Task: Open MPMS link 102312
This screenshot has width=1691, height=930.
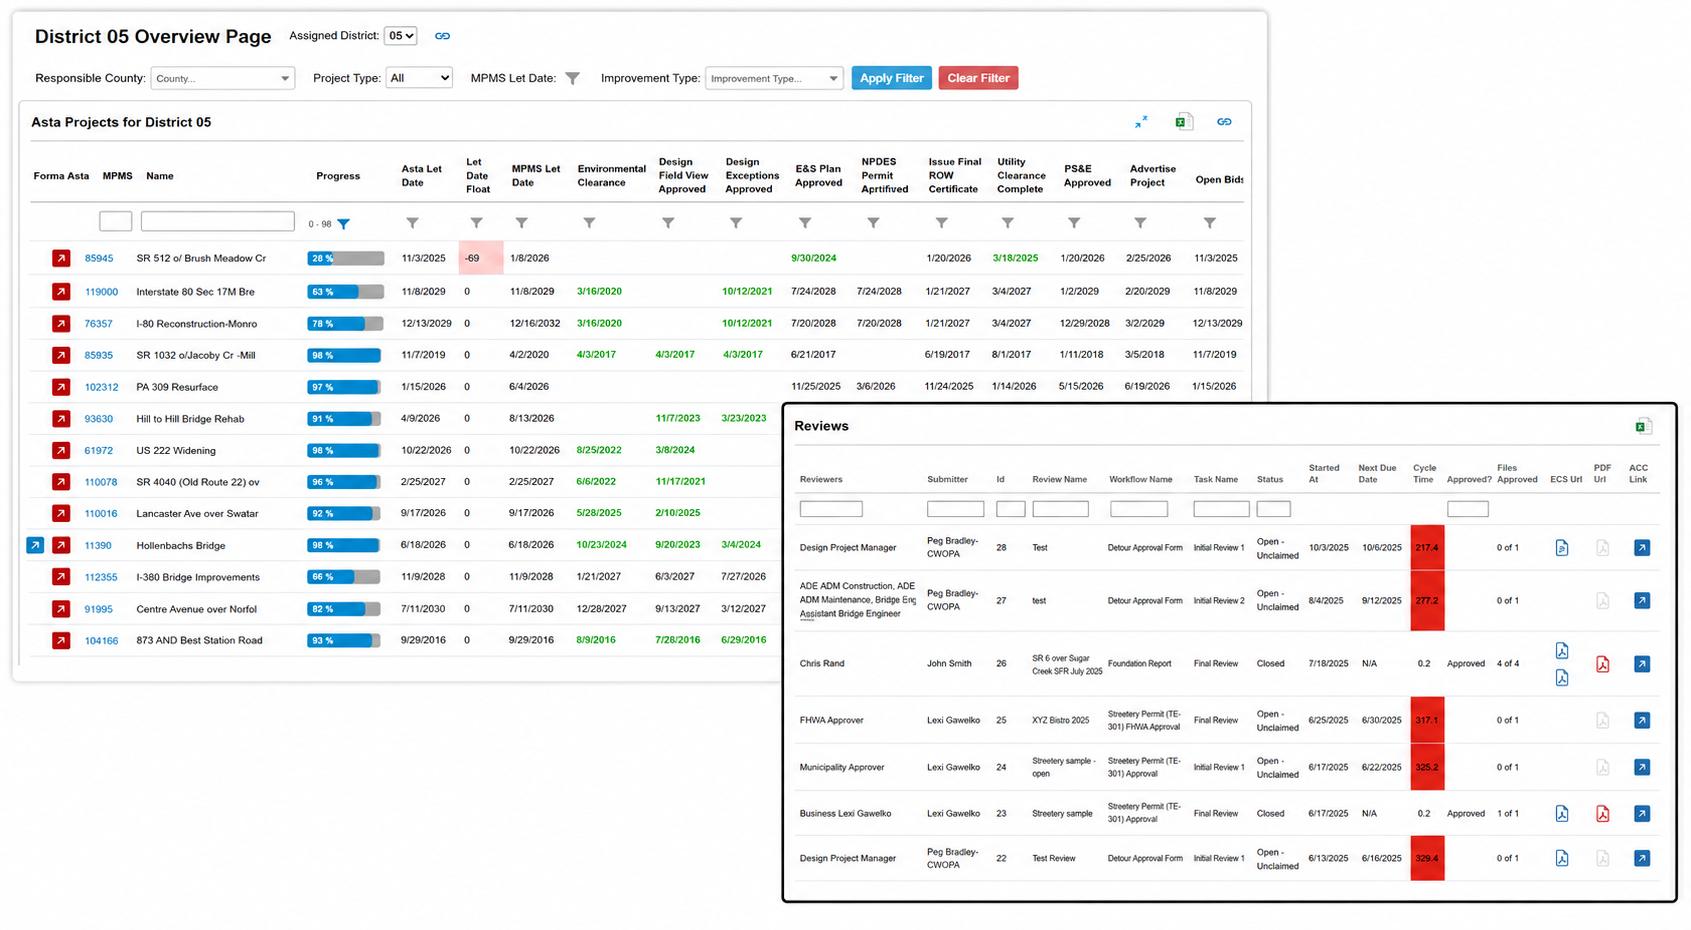Action: coord(101,387)
